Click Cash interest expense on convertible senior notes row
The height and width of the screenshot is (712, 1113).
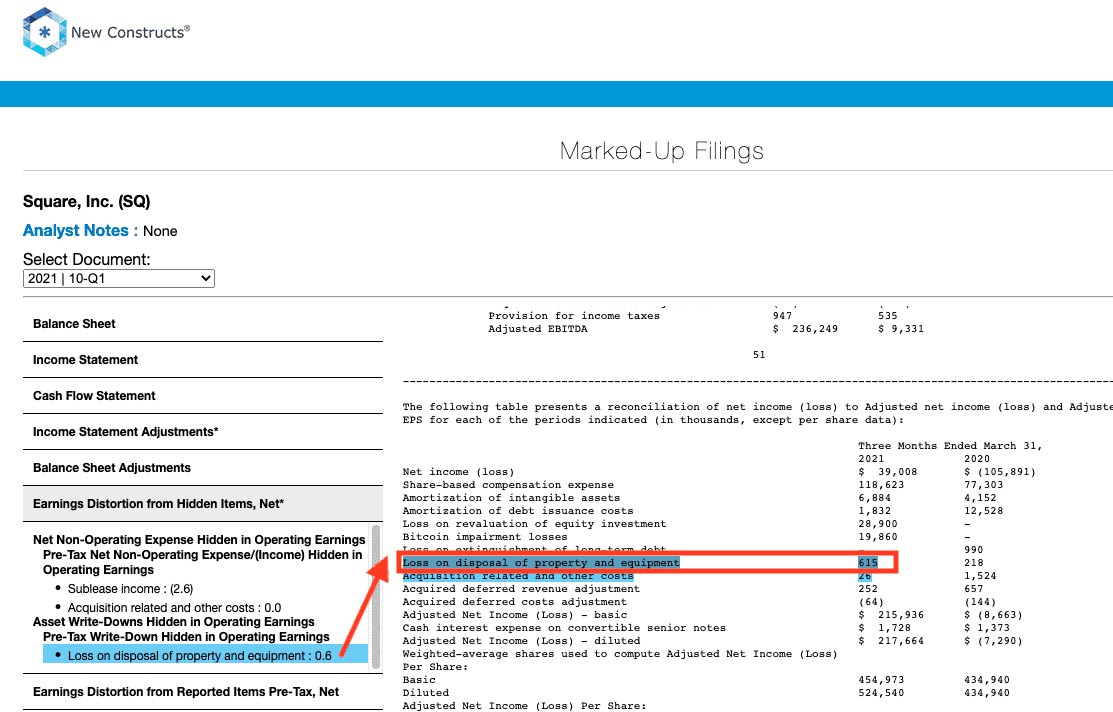pyautogui.click(x=564, y=628)
